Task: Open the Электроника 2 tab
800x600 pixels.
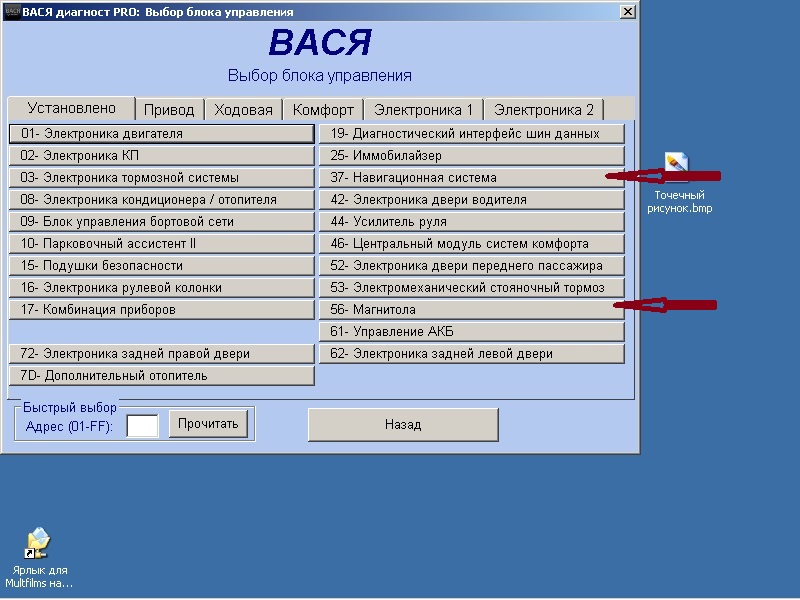Action: (544, 110)
